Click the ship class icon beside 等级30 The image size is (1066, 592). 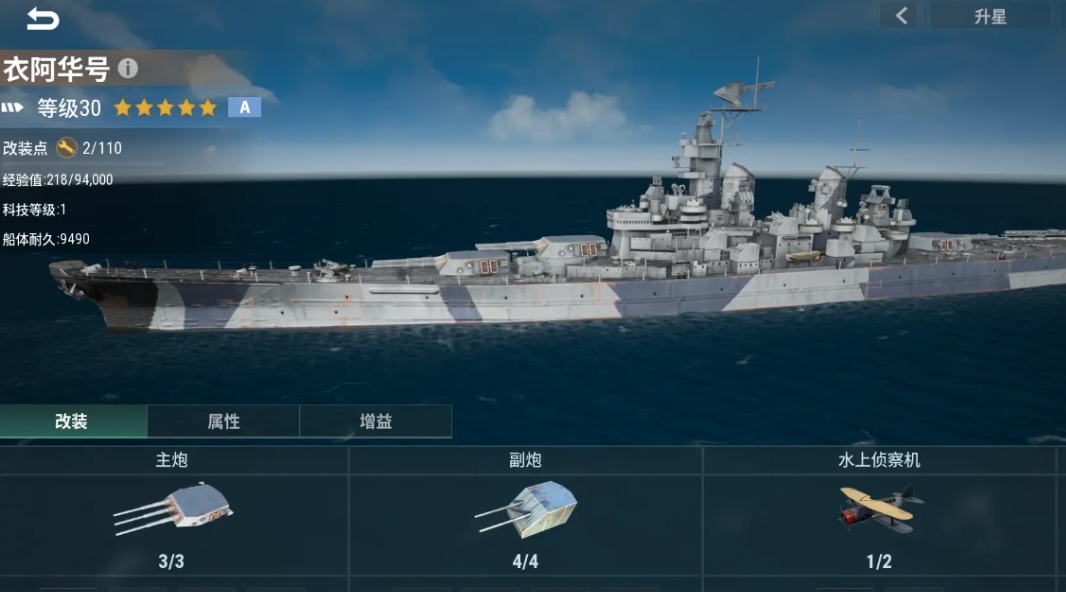pos(12,107)
